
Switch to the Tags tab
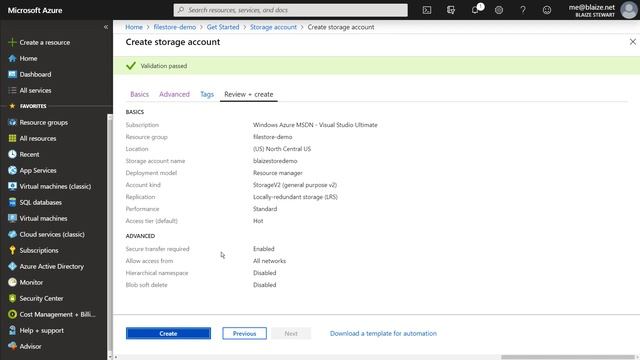click(207, 94)
